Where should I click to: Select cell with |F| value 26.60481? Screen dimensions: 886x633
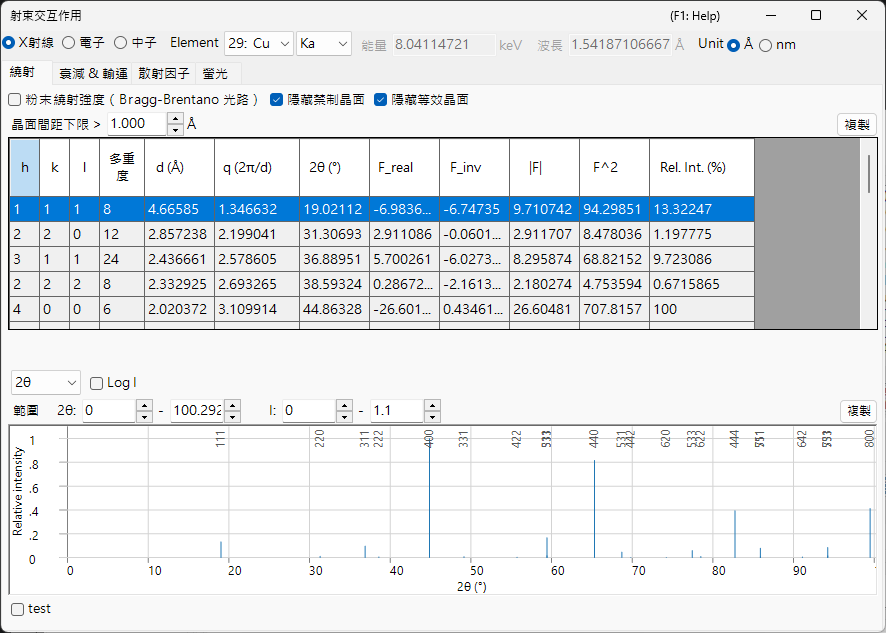pos(544,309)
